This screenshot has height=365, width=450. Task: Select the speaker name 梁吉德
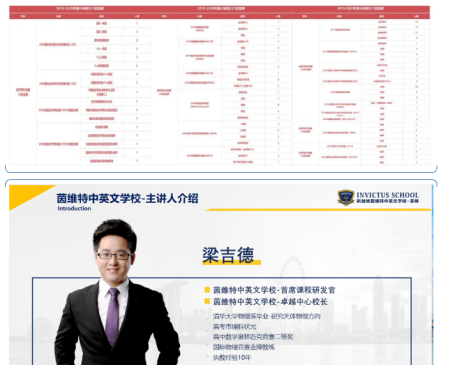click(228, 255)
